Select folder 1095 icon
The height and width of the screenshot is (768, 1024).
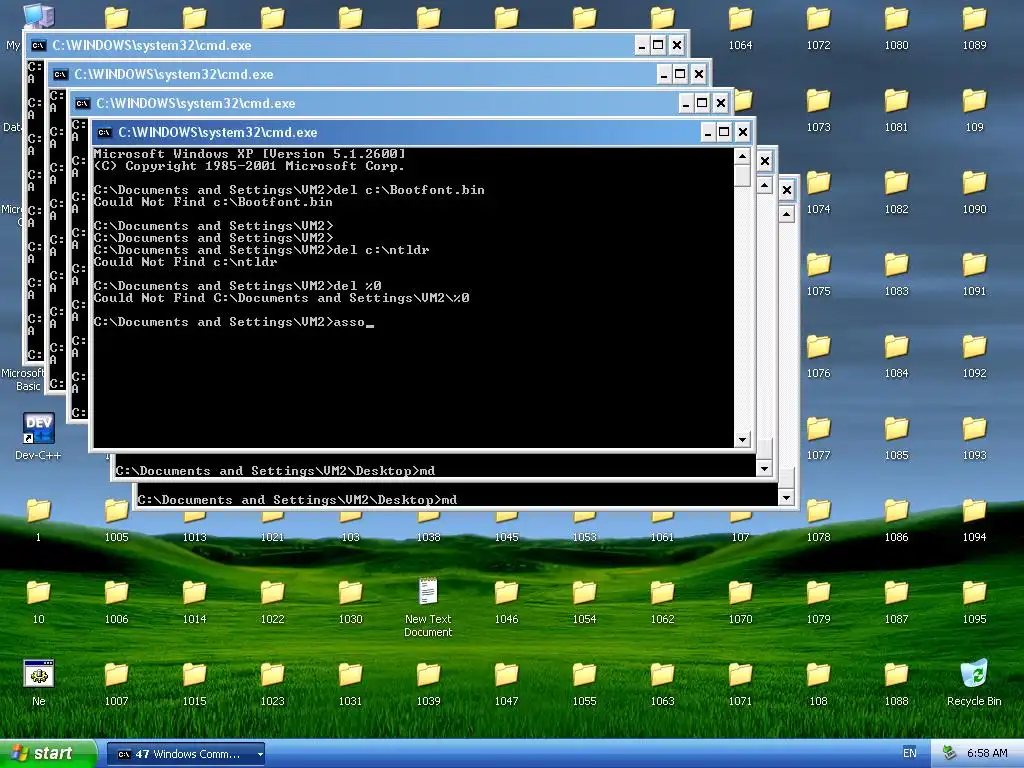pyautogui.click(x=974, y=592)
